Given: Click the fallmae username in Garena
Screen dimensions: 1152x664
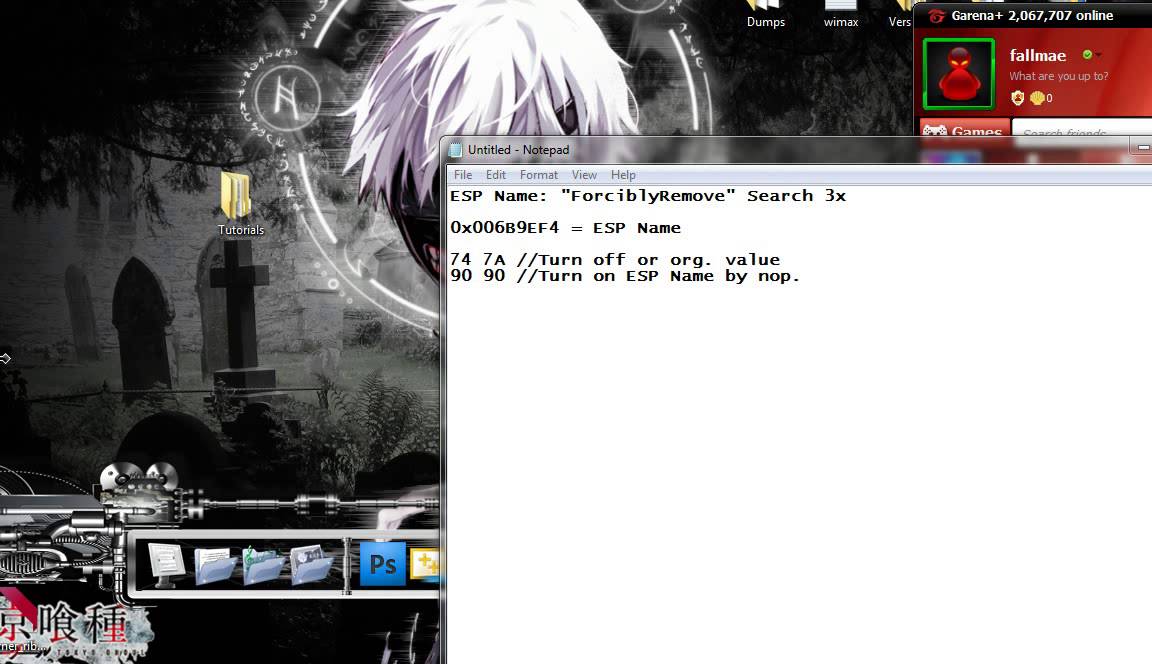Looking at the screenshot, I should point(1037,55).
